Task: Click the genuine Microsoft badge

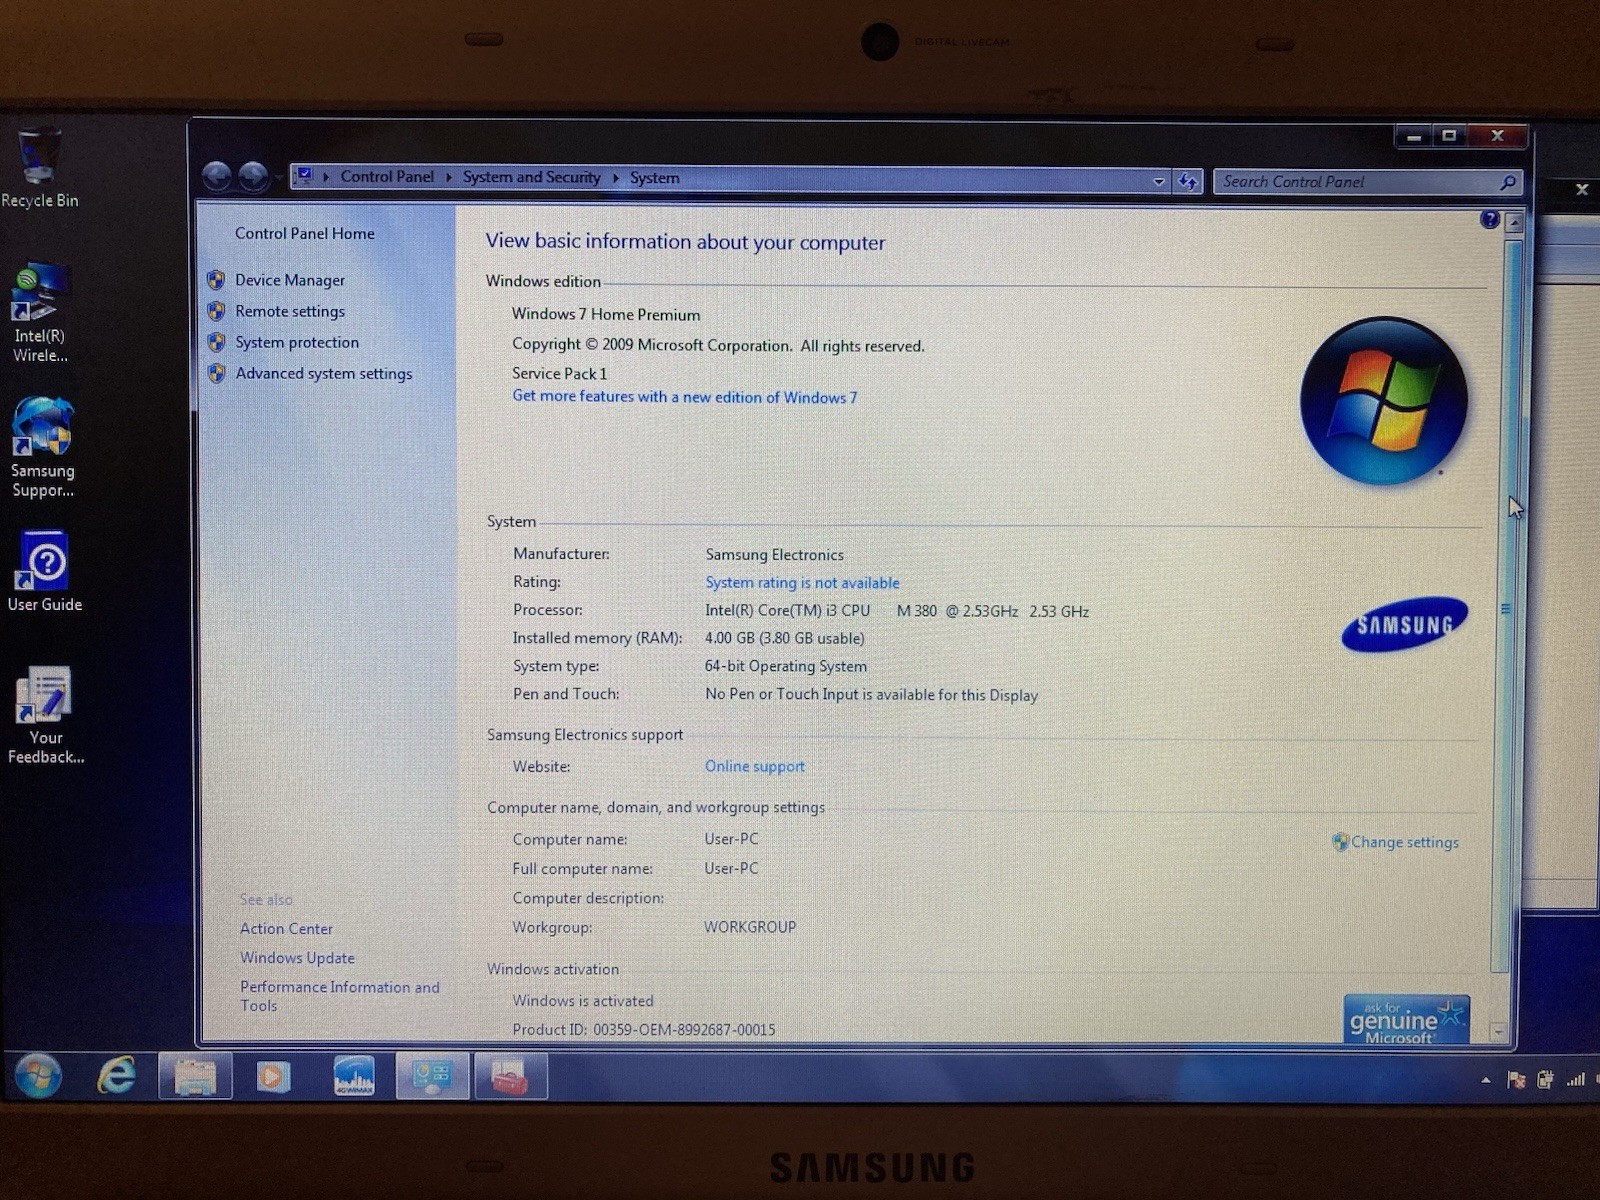Action: (x=1406, y=1019)
